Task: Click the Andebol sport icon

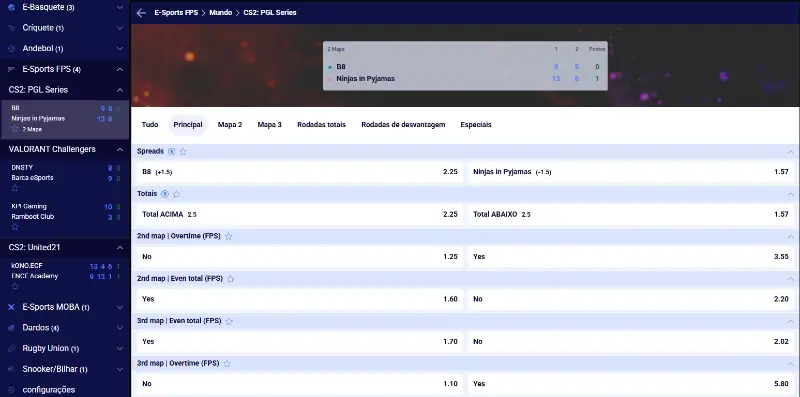Action: tap(11, 48)
